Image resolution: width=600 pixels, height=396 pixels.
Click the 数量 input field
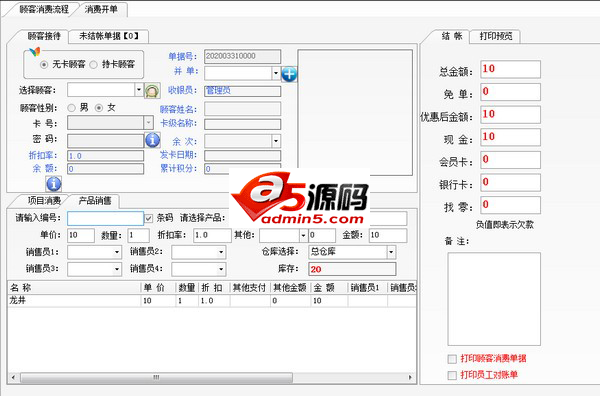(x=138, y=235)
